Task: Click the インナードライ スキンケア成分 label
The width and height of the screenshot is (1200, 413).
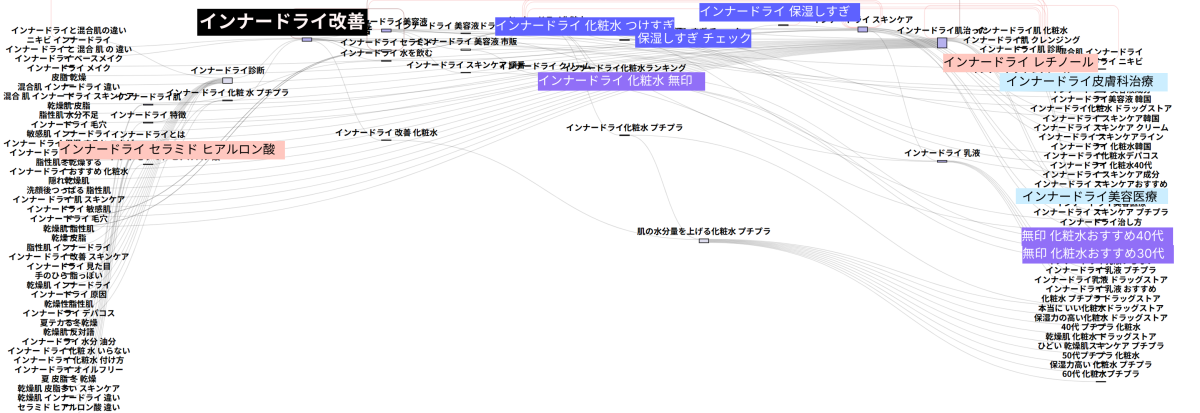Action: click(x=1100, y=175)
